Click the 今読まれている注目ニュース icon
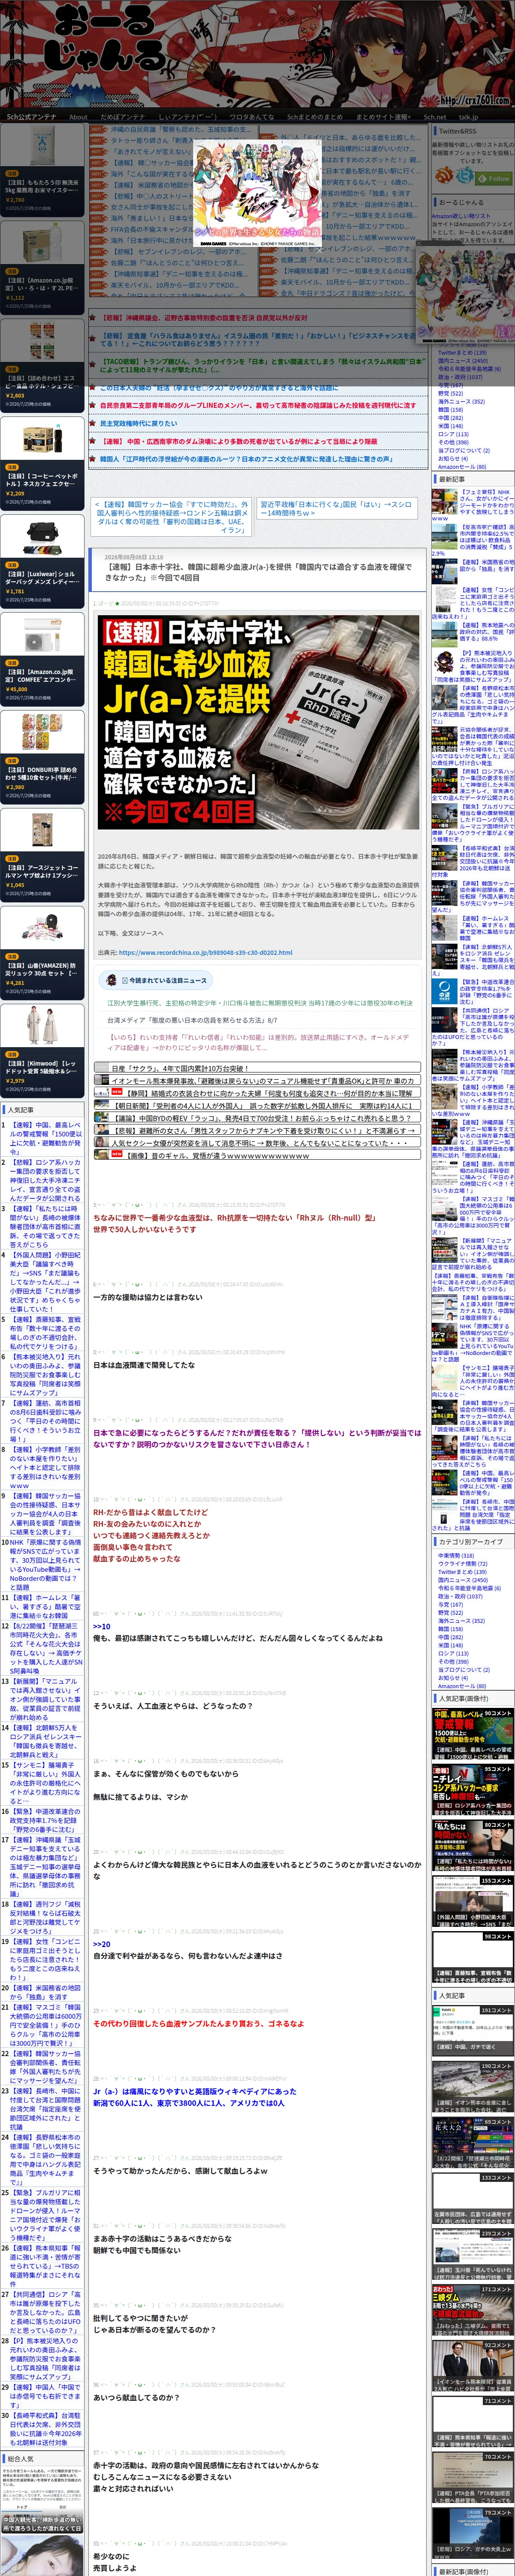Screen dimensions: 515x2576 (x=111, y=980)
